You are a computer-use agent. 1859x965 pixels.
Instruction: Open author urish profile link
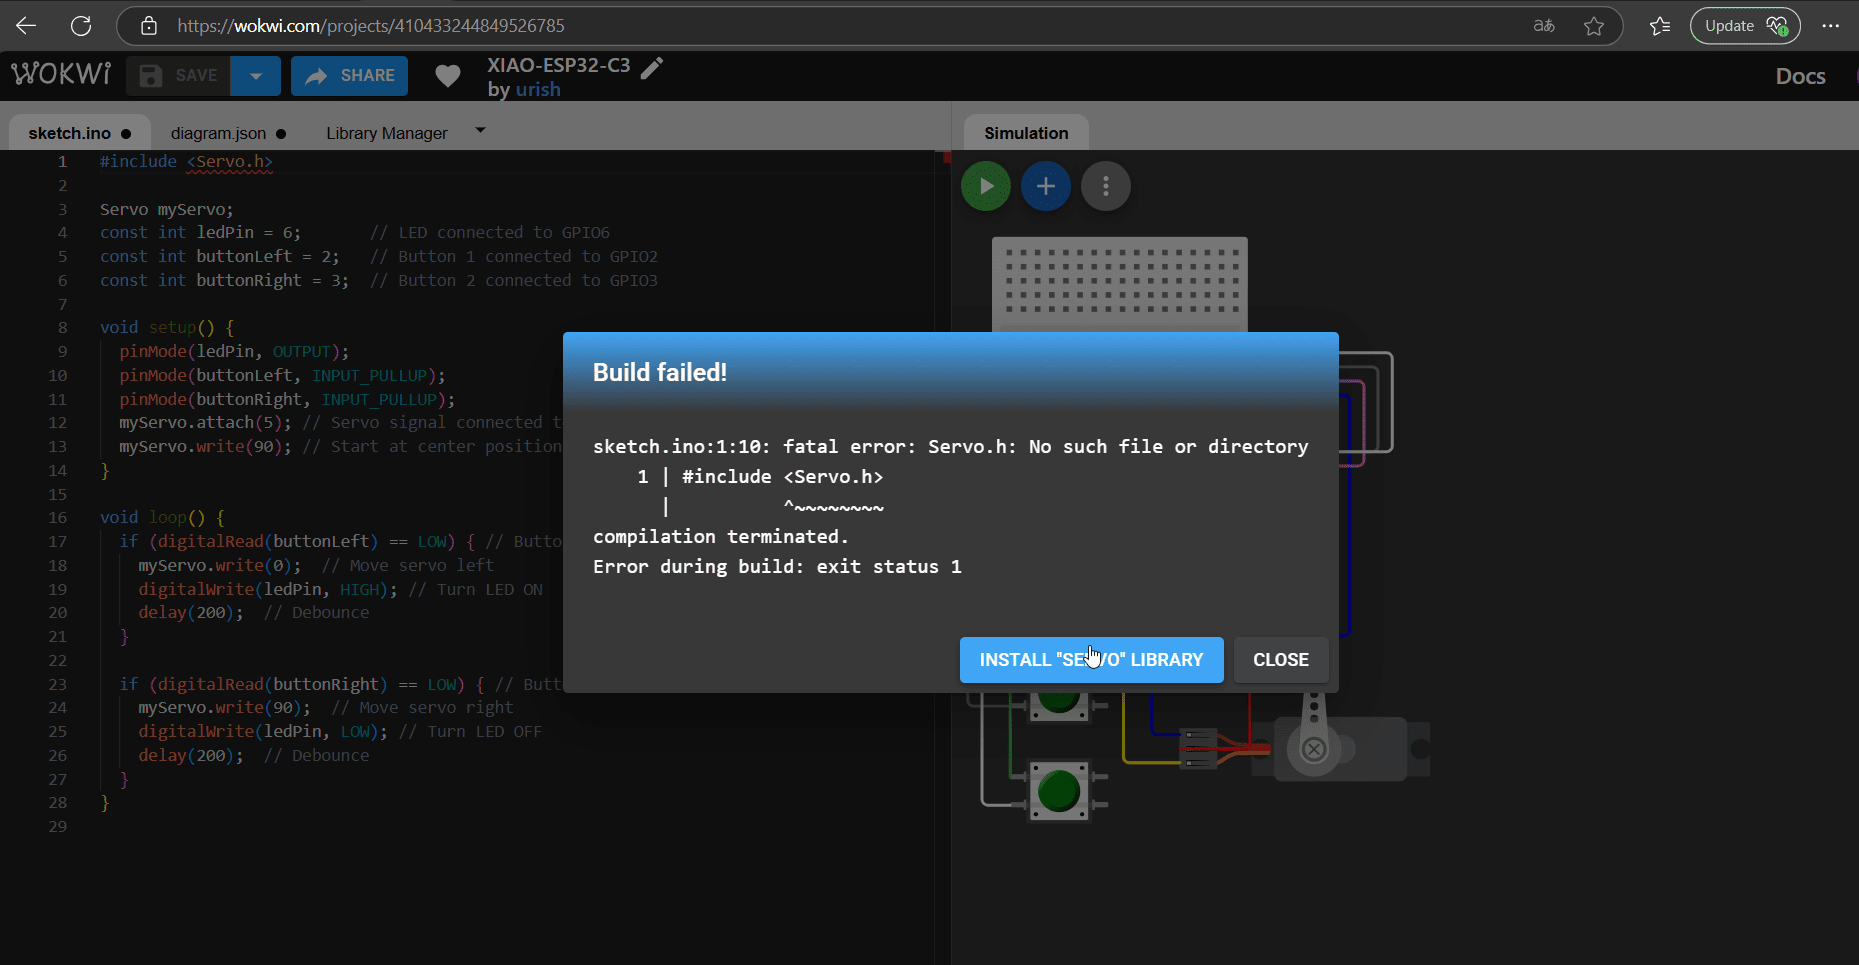coord(538,90)
